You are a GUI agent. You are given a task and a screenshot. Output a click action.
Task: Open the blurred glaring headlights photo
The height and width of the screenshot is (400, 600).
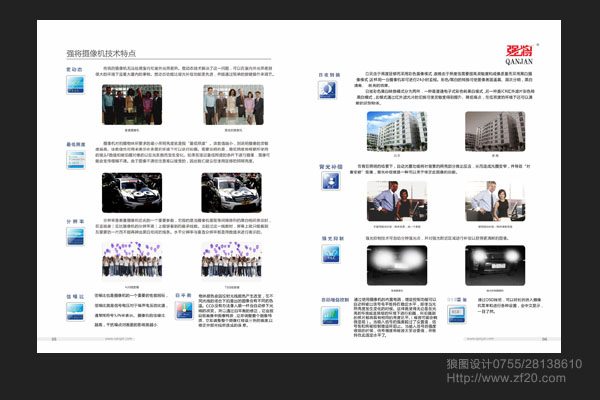[397, 265]
